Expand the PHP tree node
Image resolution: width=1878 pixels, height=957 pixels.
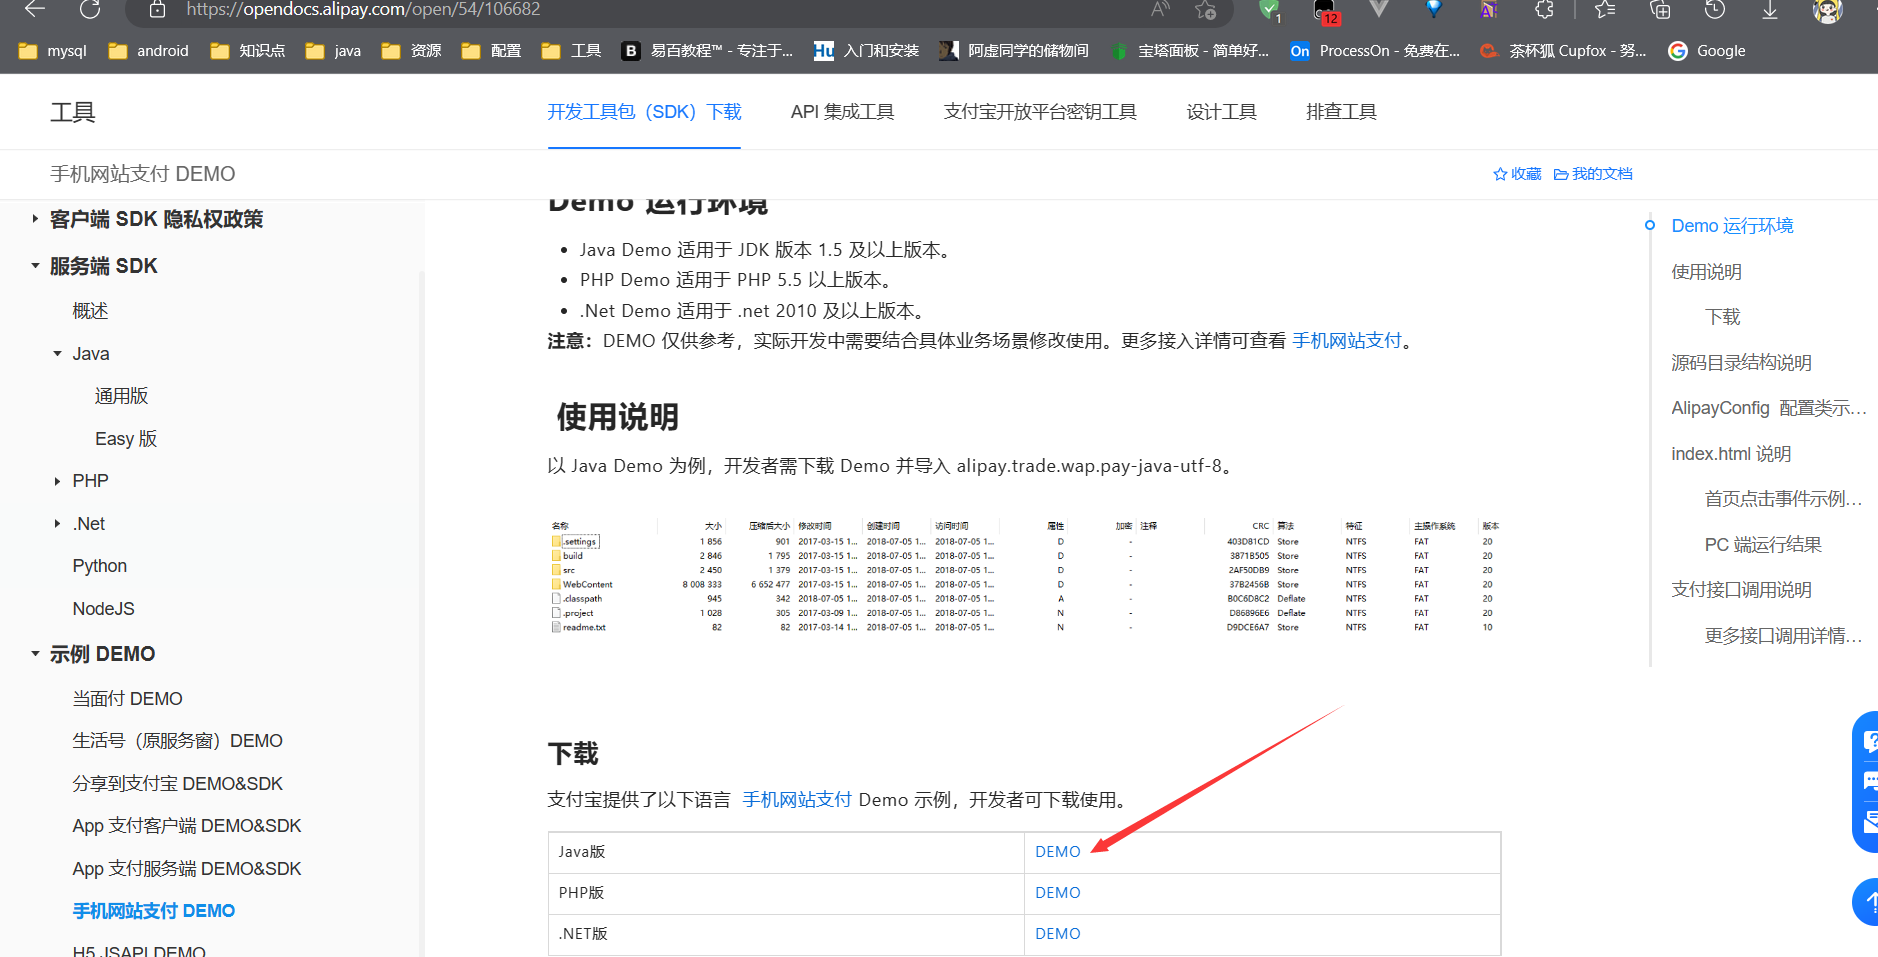click(x=57, y=481)
